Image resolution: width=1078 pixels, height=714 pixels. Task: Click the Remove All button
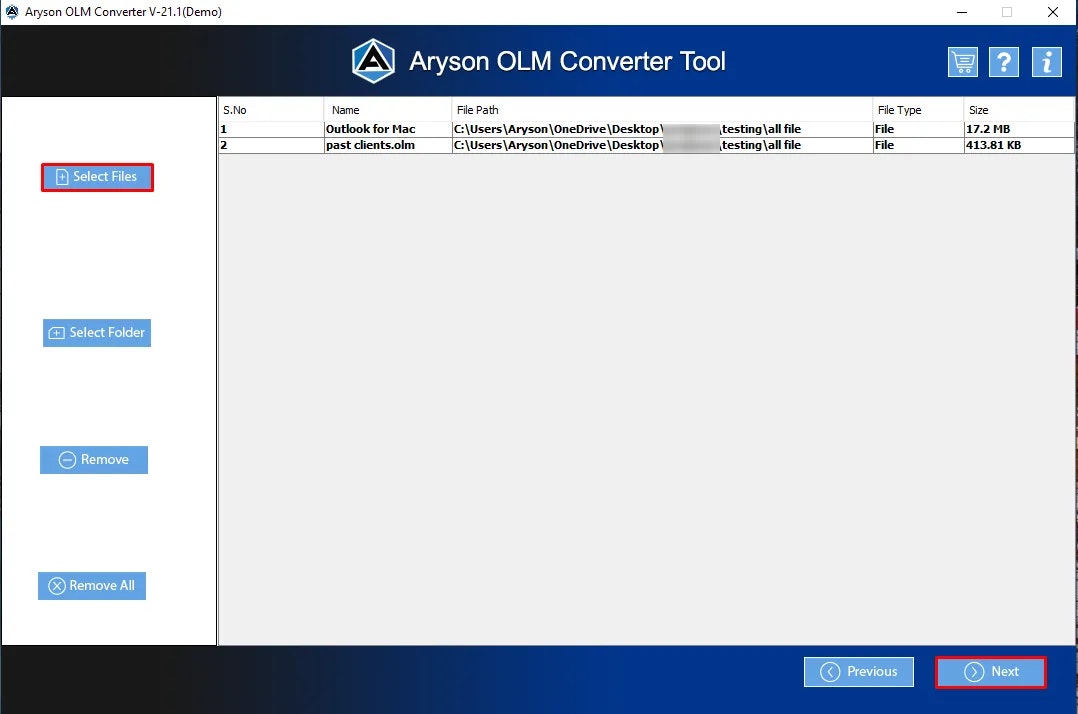tap(91, 585)
